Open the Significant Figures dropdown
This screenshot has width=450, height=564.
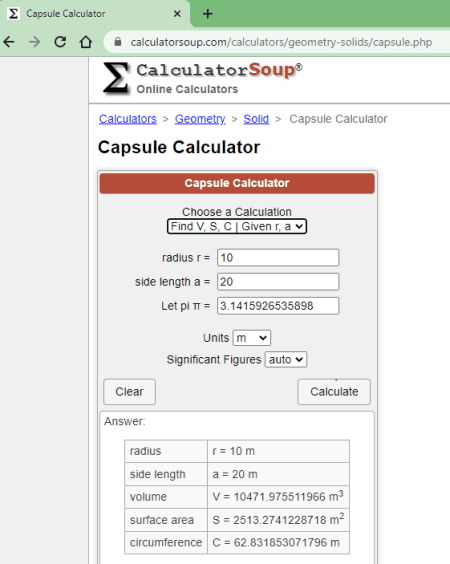[286, 359]
